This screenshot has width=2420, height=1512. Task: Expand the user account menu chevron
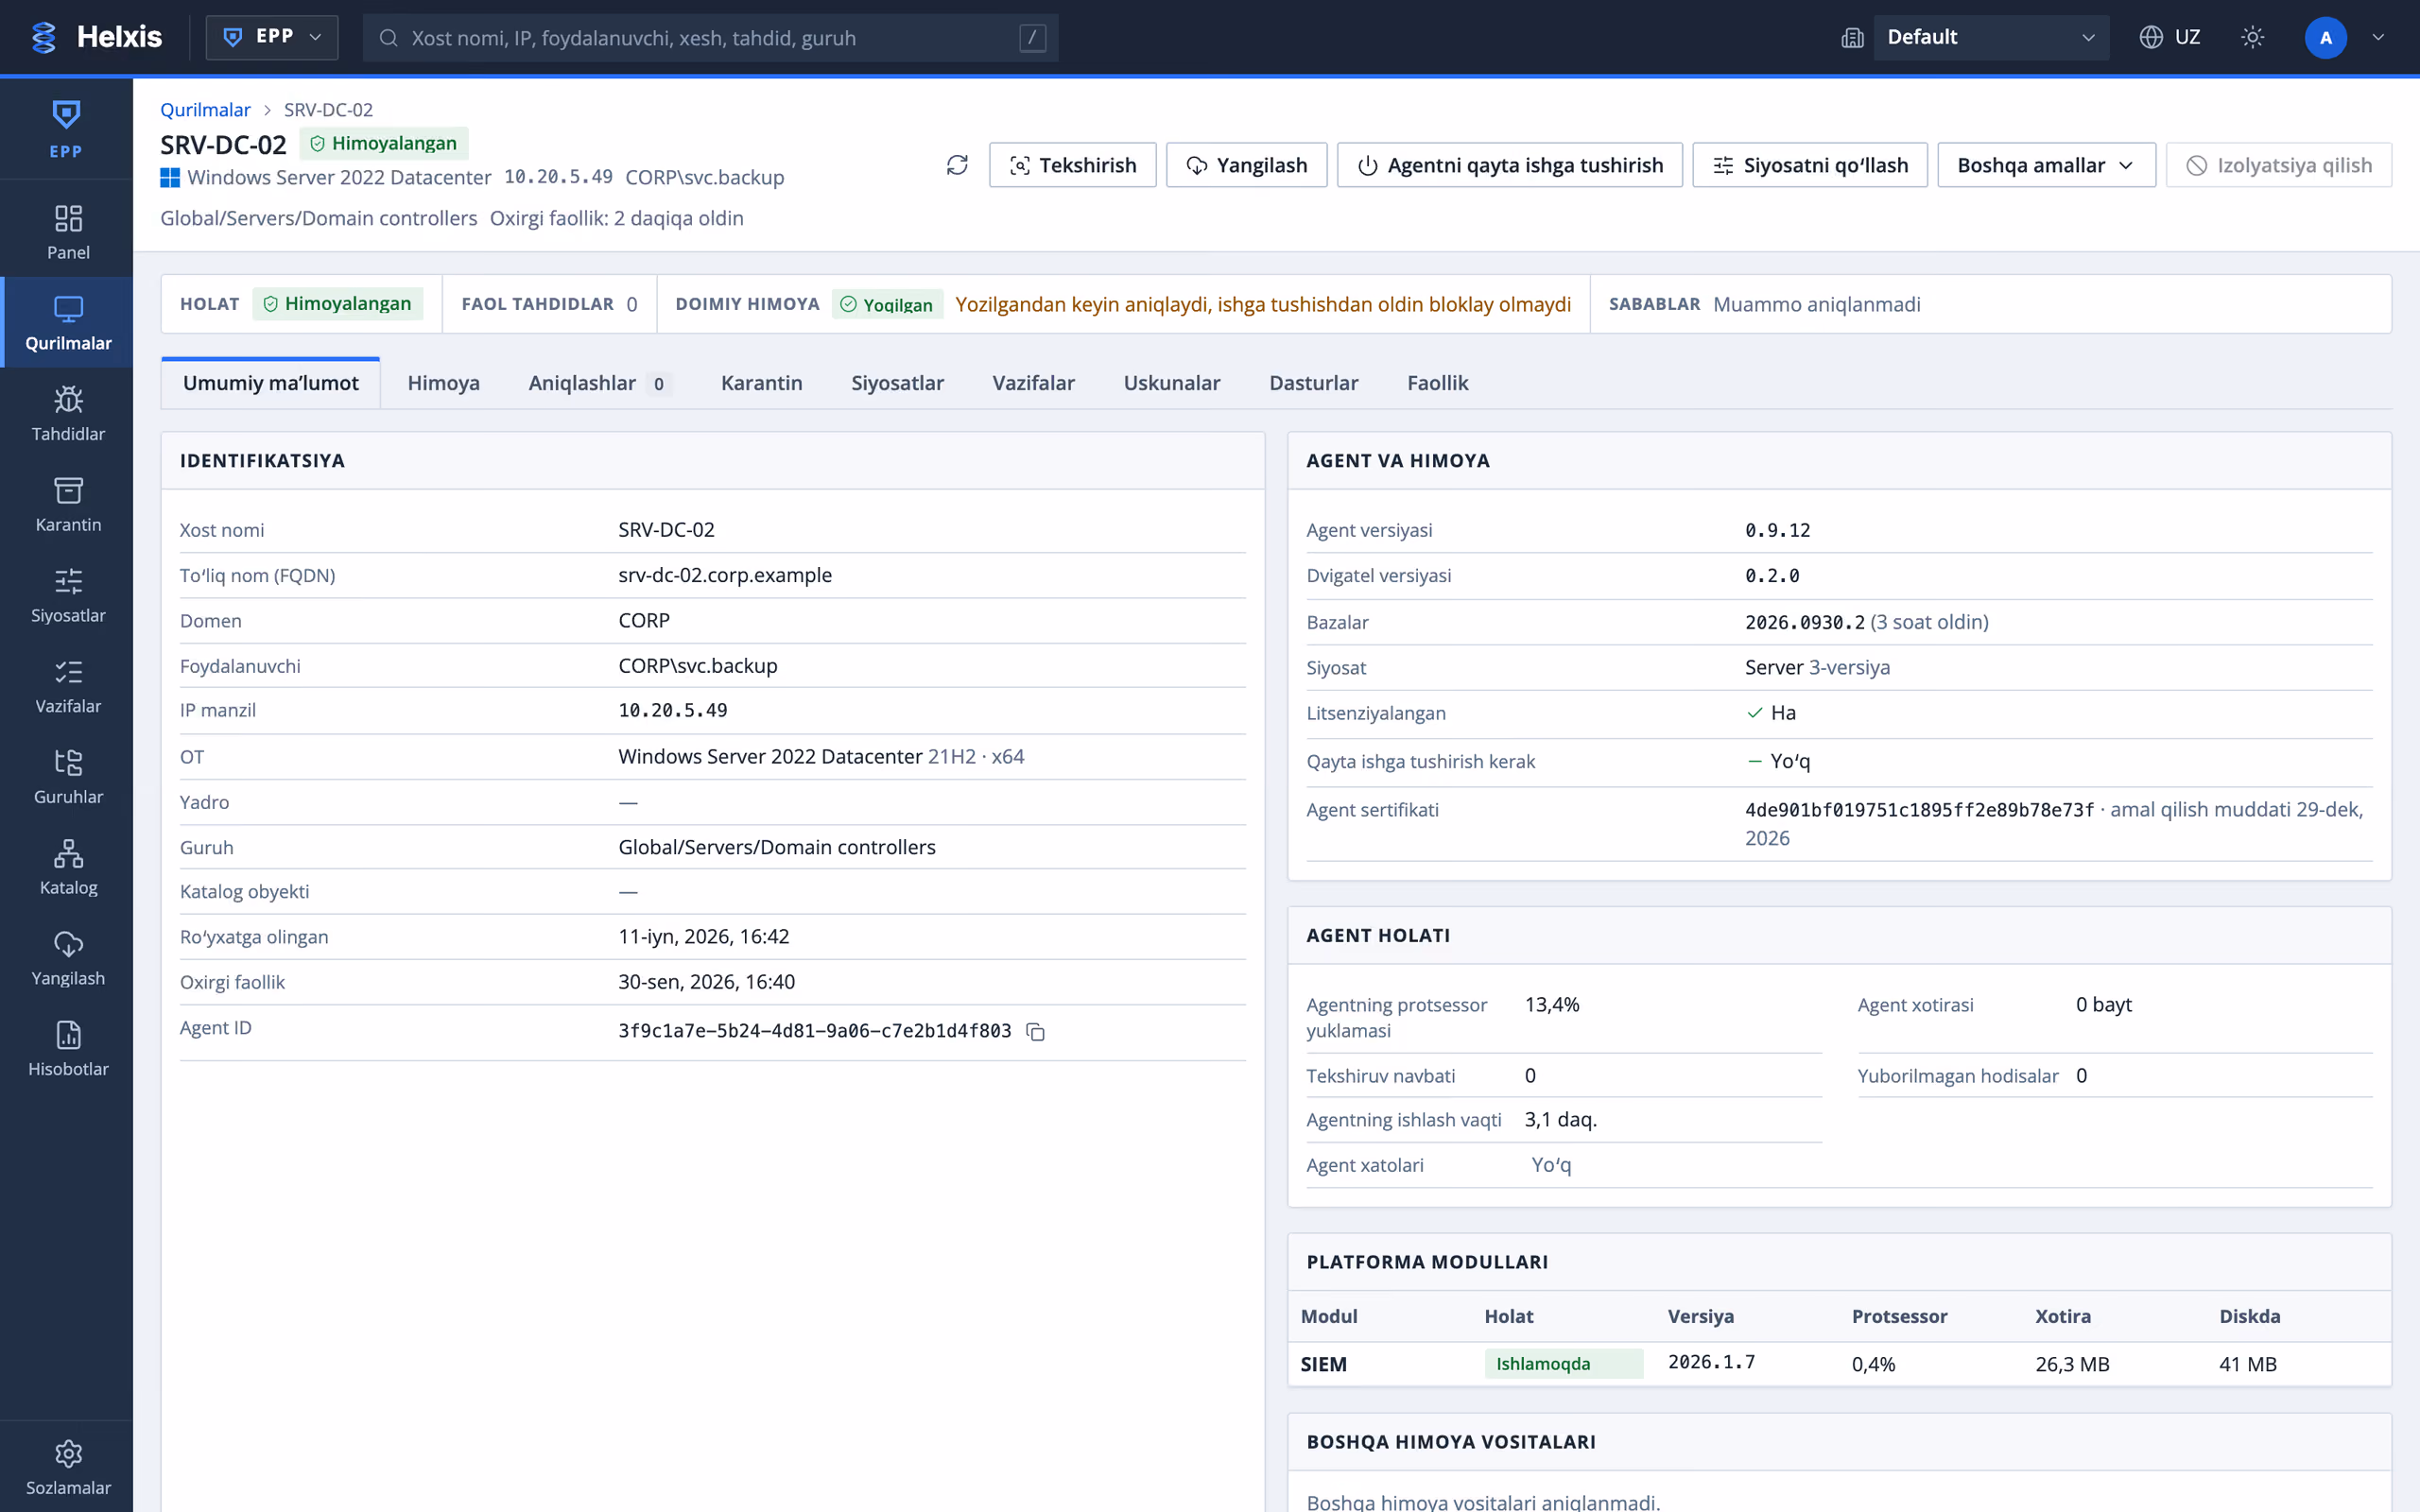click(2378, 37)
